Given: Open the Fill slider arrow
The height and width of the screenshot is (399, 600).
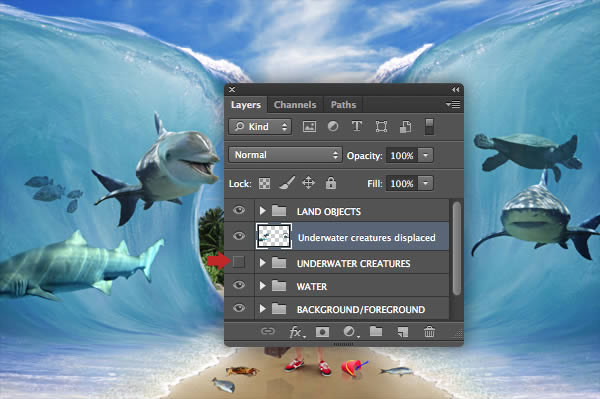Looking at the screenshot, I should coord(426,184).
